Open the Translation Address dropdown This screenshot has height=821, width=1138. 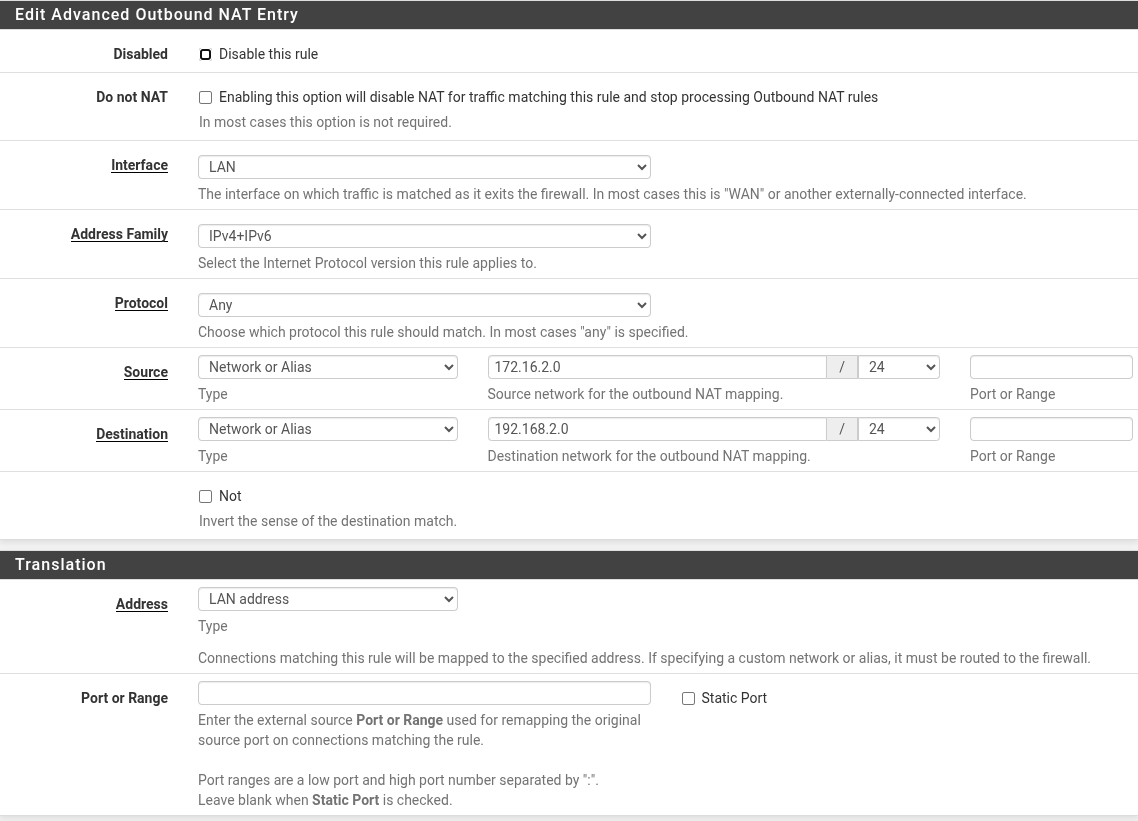(x=327, y=599)
